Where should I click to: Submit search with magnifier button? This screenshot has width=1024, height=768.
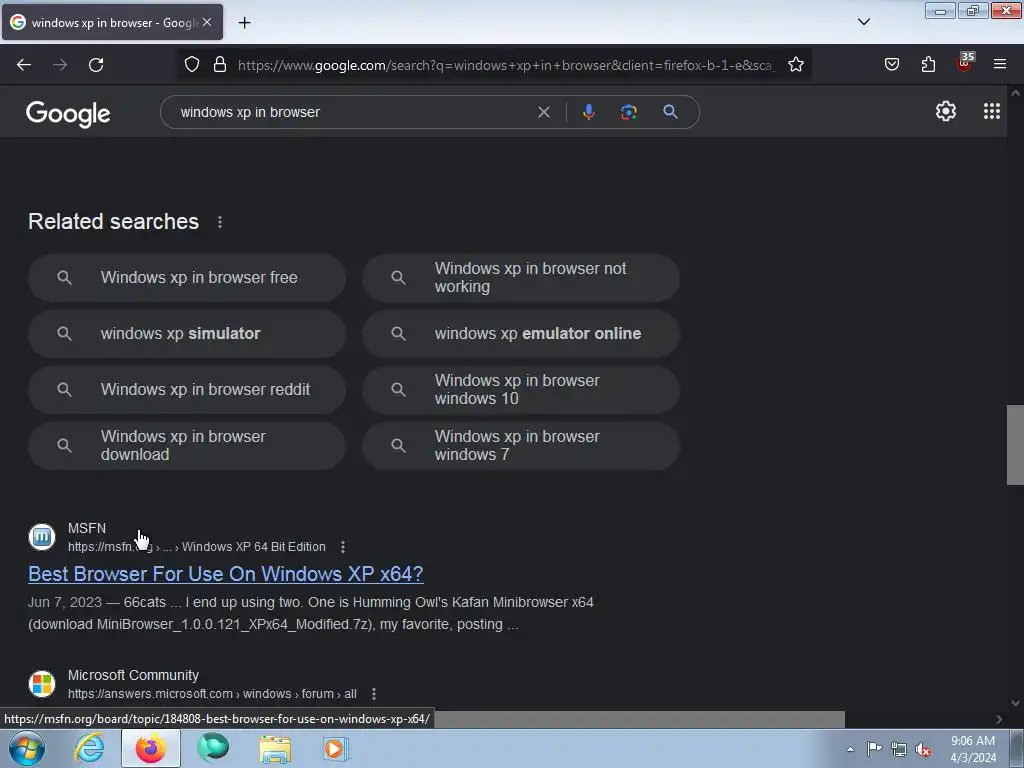[x=670, y=112]
